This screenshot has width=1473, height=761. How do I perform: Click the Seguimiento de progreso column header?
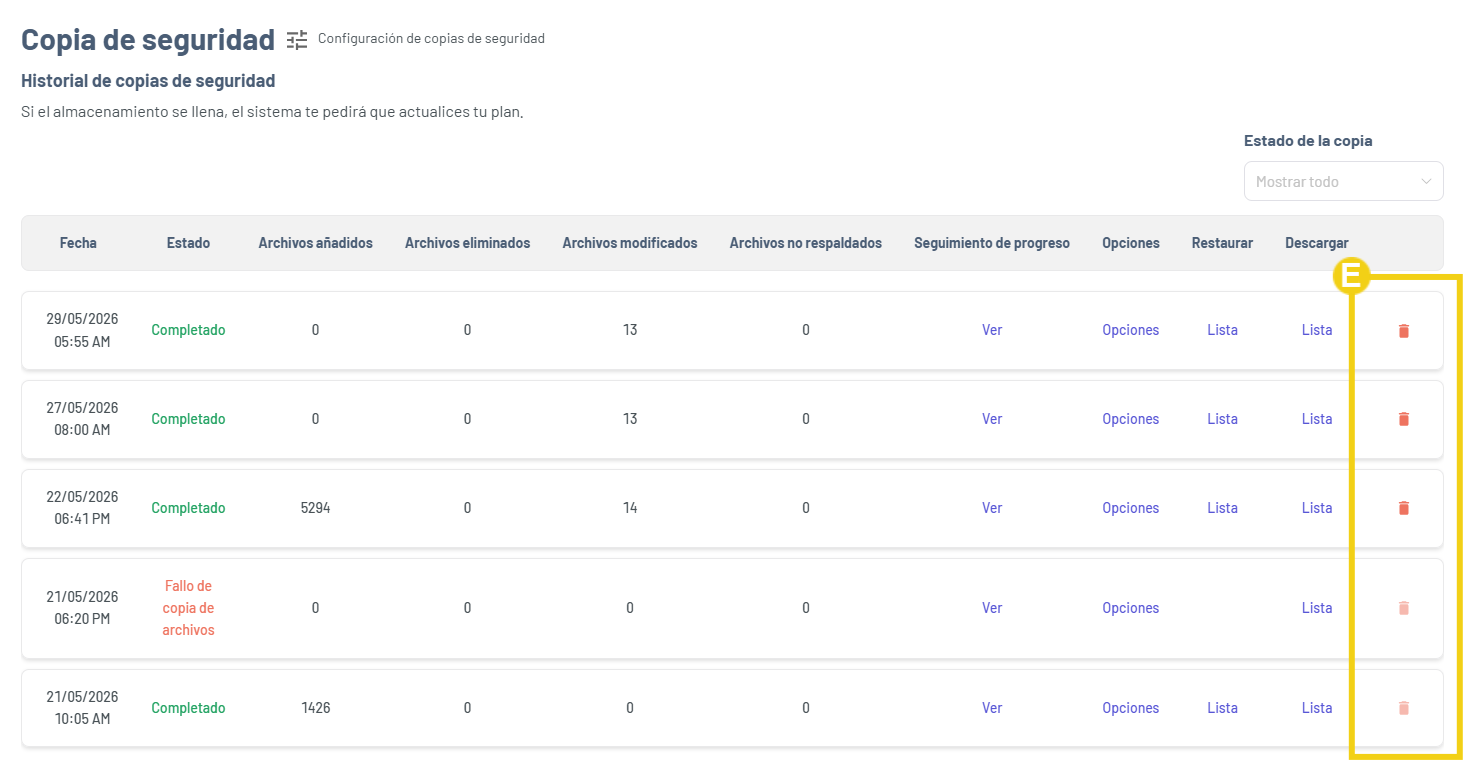(x=992, y=243)
